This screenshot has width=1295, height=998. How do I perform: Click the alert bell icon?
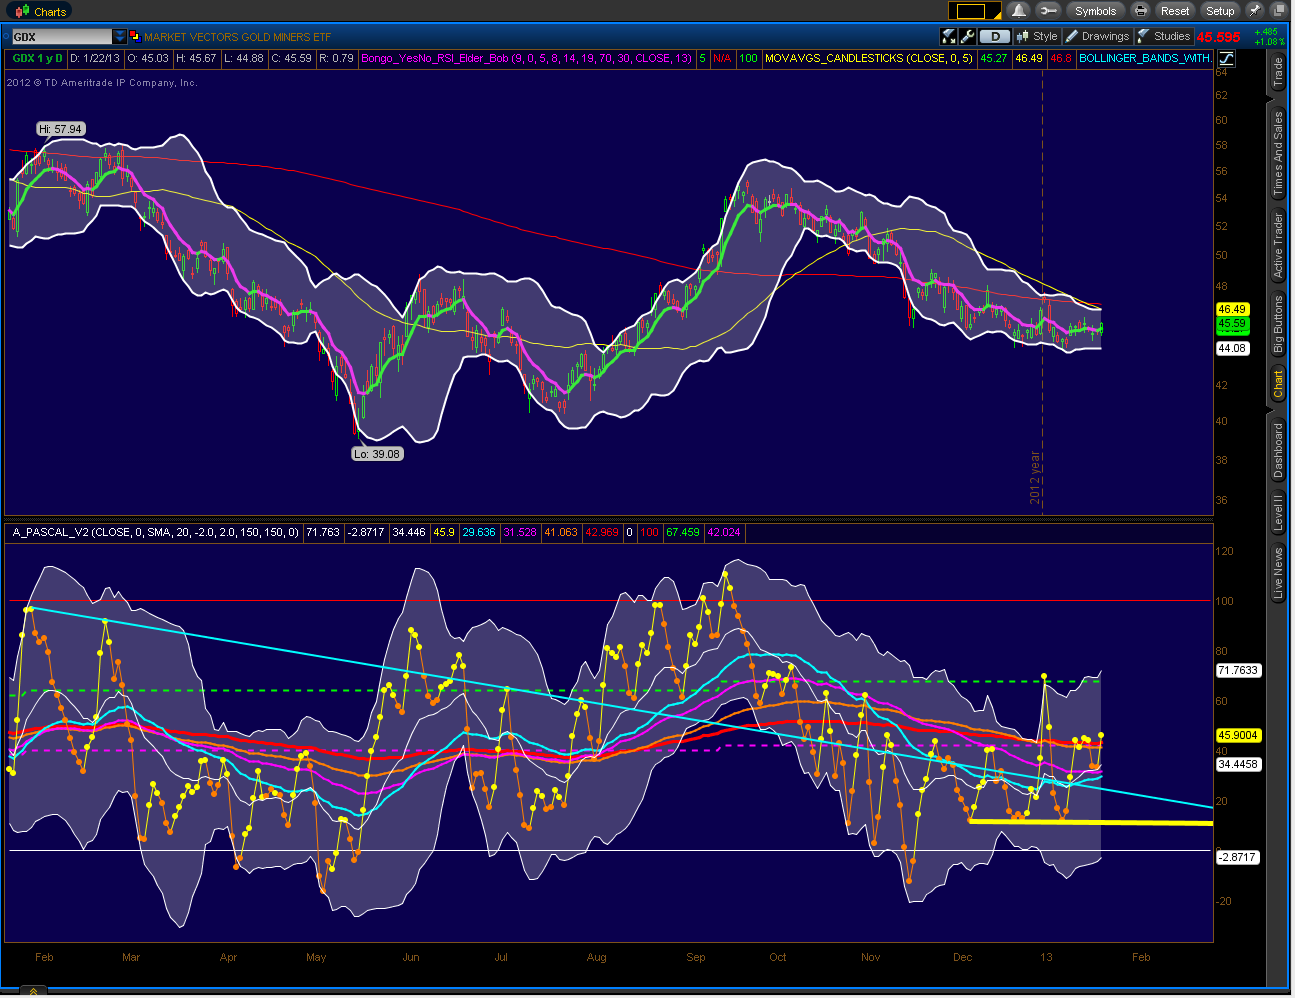coord(1019,11)
